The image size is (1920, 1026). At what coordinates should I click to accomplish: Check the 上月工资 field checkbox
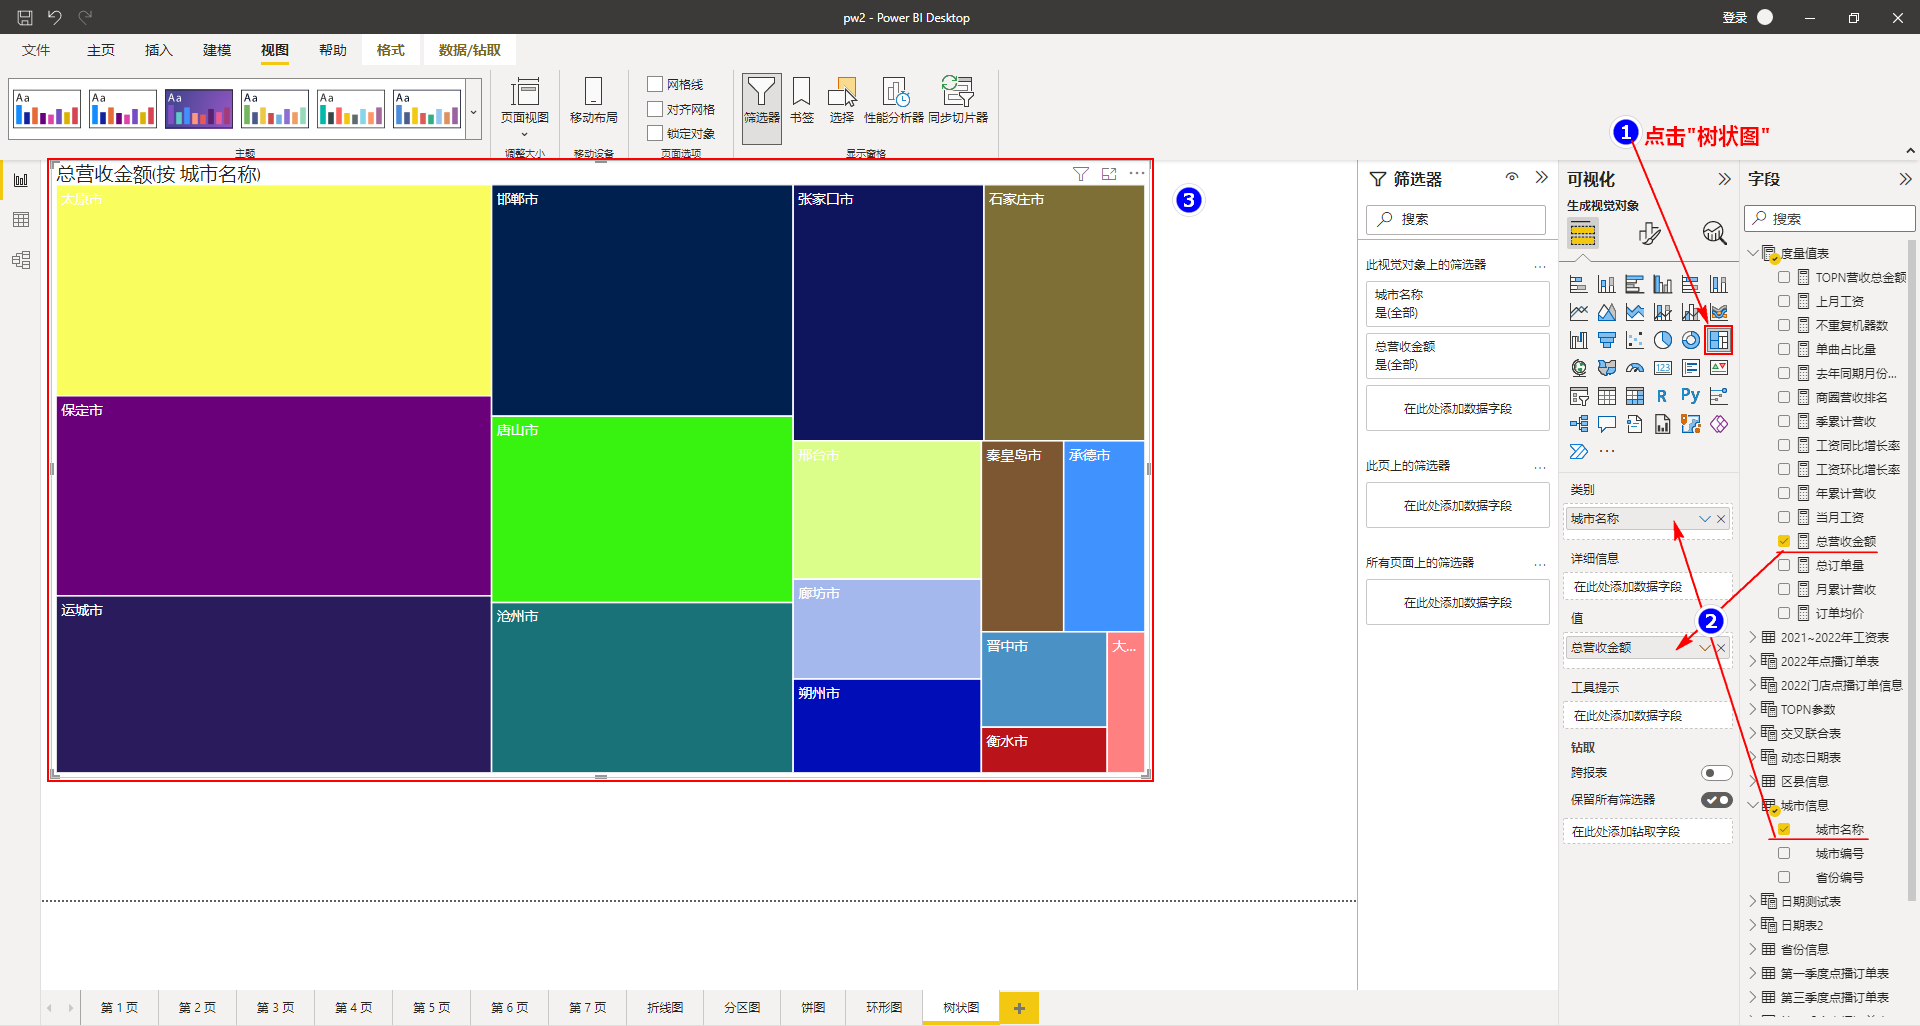click(x=1784, y=301)
